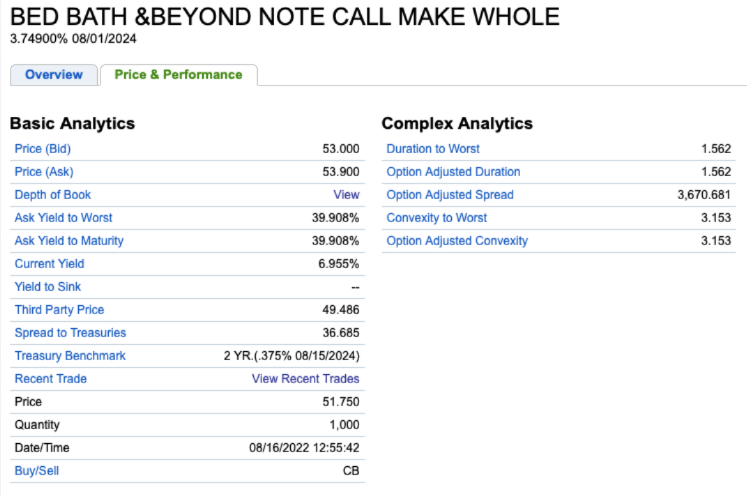Screen dimensions: 747x496
Task: Click the Option Adjusted Duration link
Action: point(453,172)
